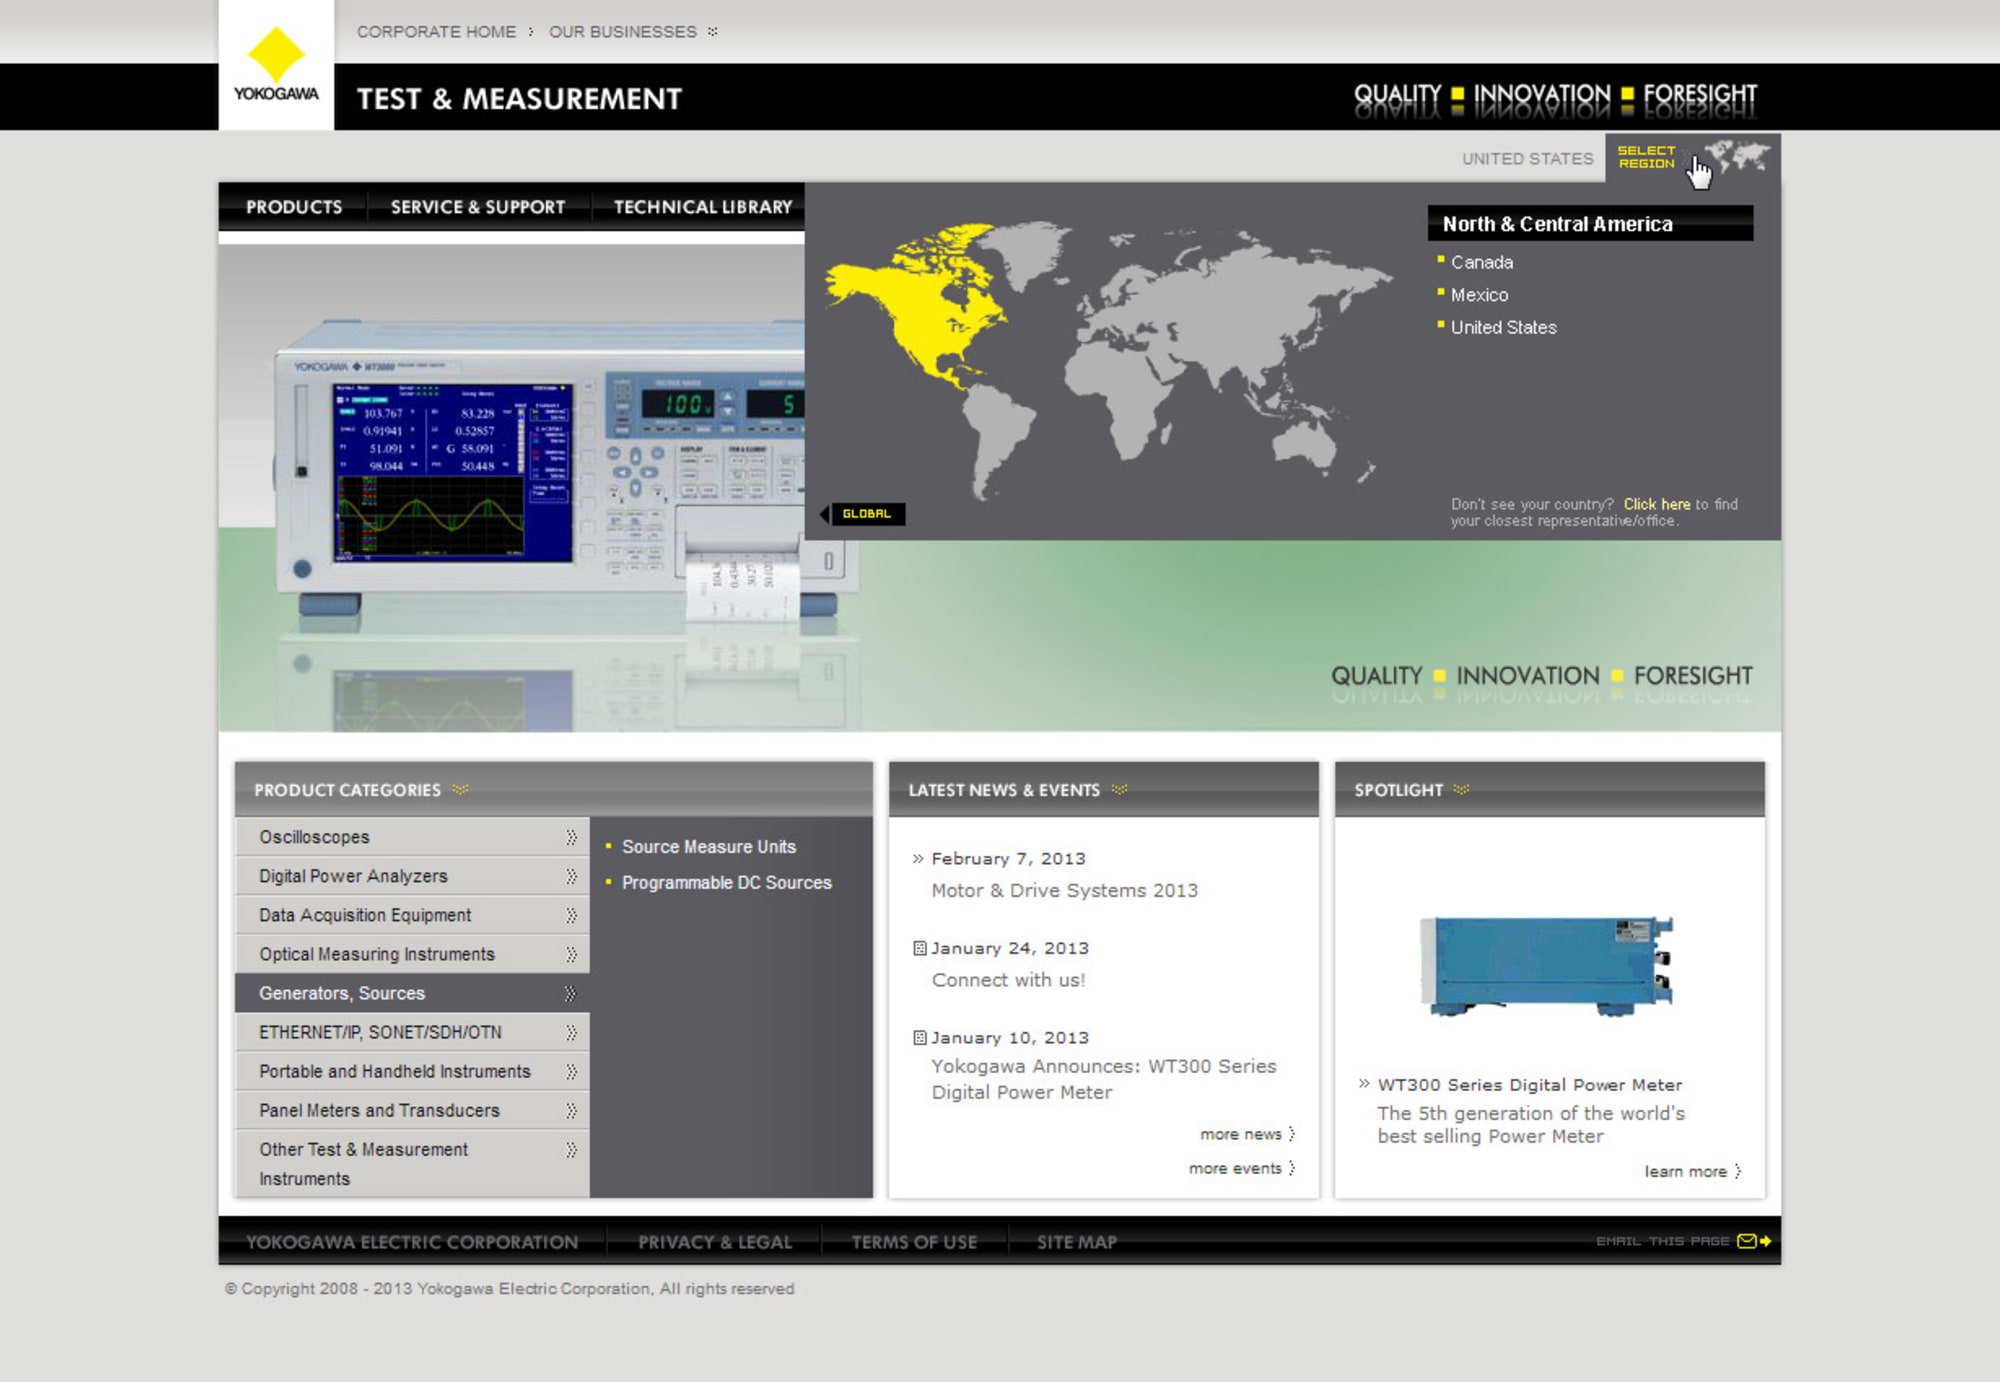Click the Yokogawa diamond logo
This screenshot has height=1382, width=2000.
point(276,65)
